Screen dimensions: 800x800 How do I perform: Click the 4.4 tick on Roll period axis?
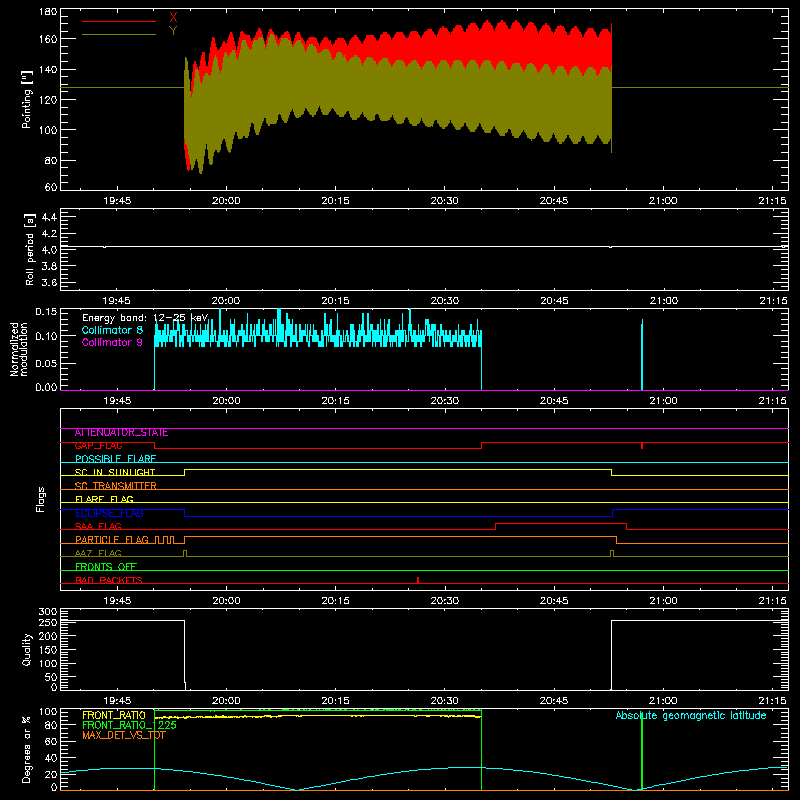(49, 218)
